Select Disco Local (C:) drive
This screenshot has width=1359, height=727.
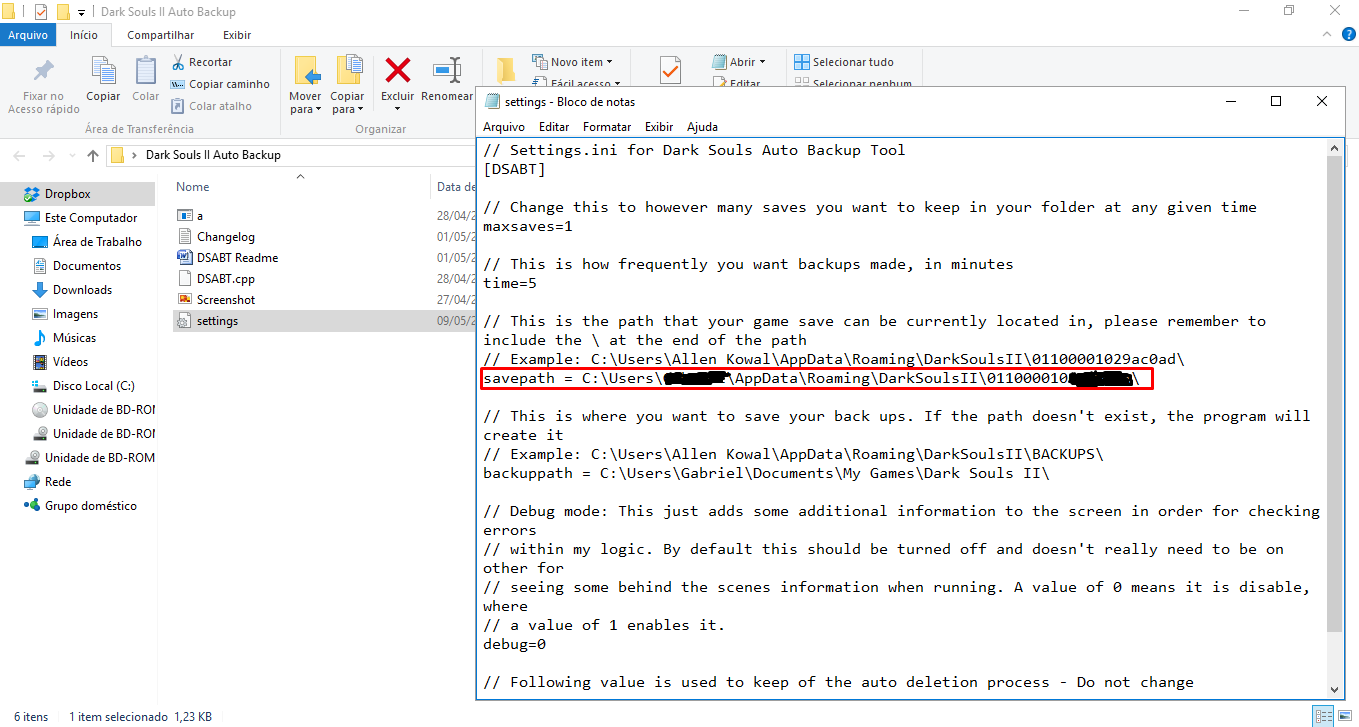[83, 386]
